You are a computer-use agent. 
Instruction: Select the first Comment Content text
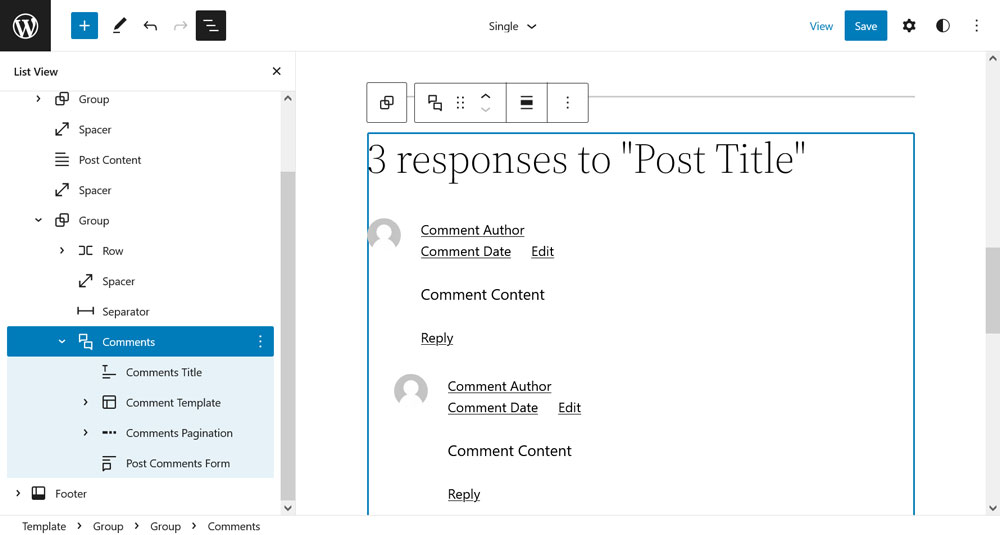tap(483, 295)
